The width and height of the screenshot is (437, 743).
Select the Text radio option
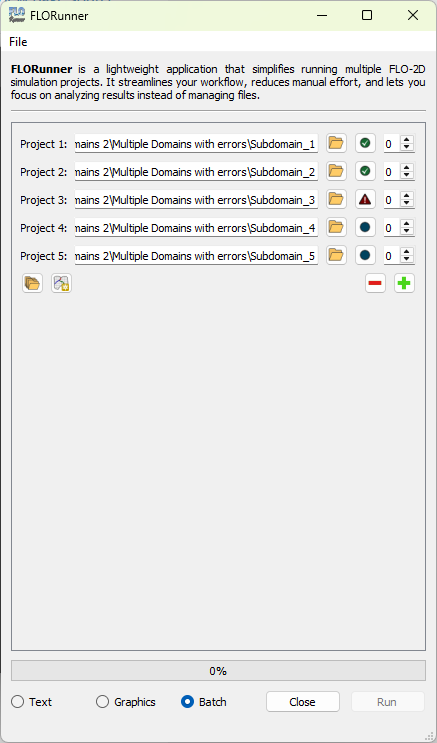tap(31, 702)
